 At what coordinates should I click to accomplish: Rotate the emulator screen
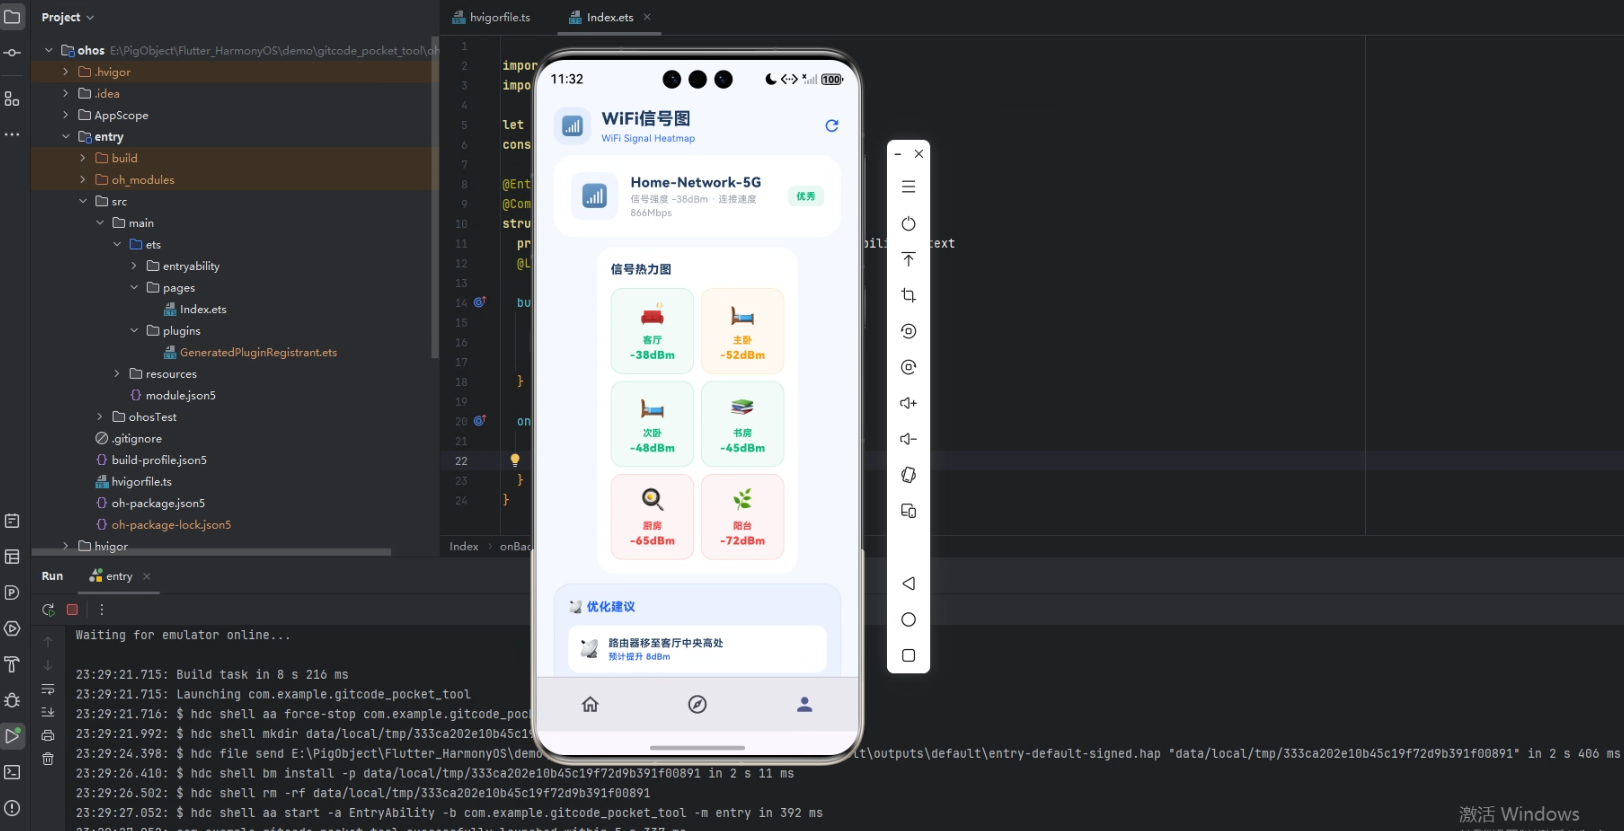click(x=908, y=475)
